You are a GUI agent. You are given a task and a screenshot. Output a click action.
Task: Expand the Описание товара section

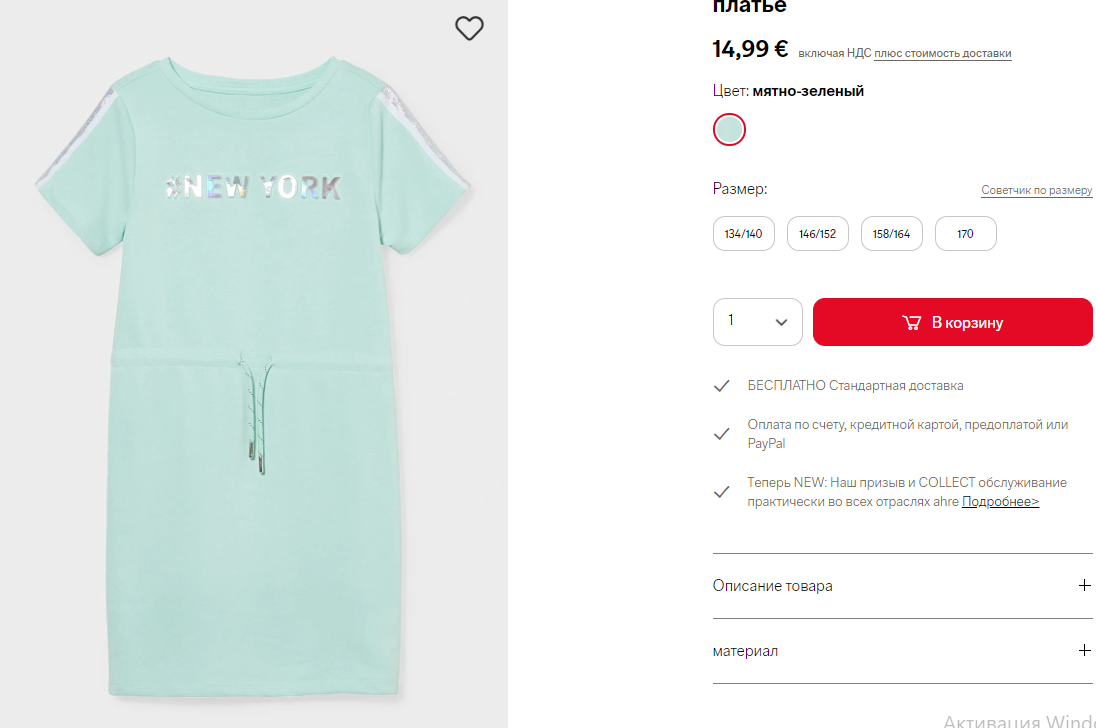(x=773, y=586)
